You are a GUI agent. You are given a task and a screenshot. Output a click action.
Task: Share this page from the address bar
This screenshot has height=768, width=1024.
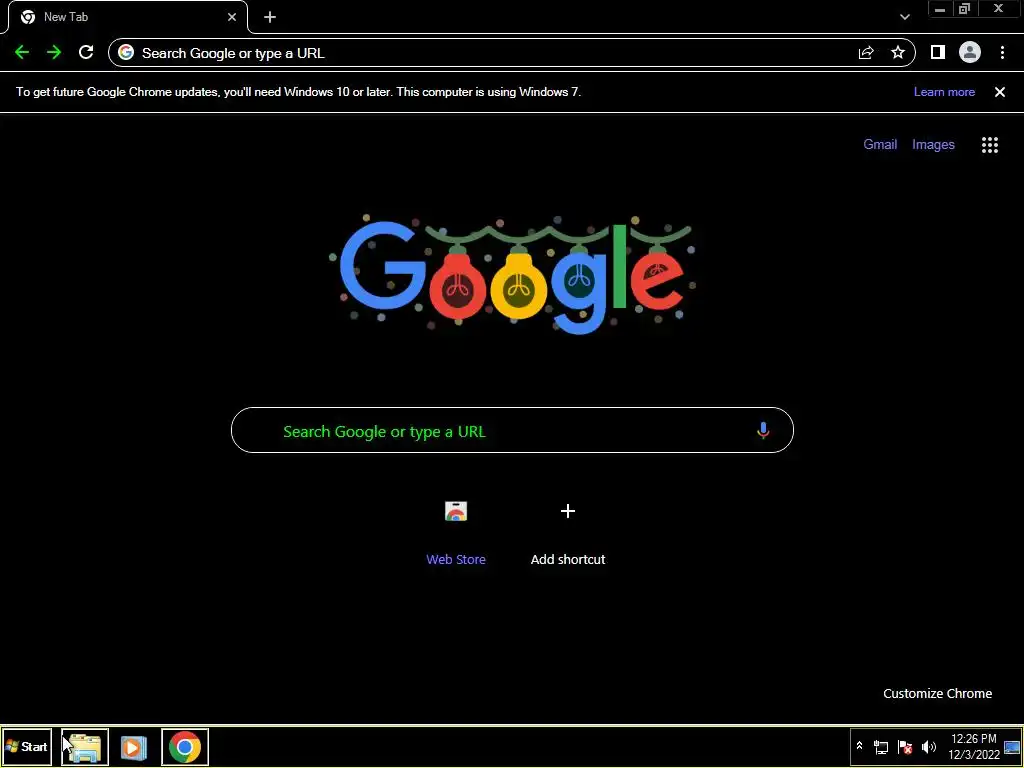pyautogui.click(x=866, y=53)
